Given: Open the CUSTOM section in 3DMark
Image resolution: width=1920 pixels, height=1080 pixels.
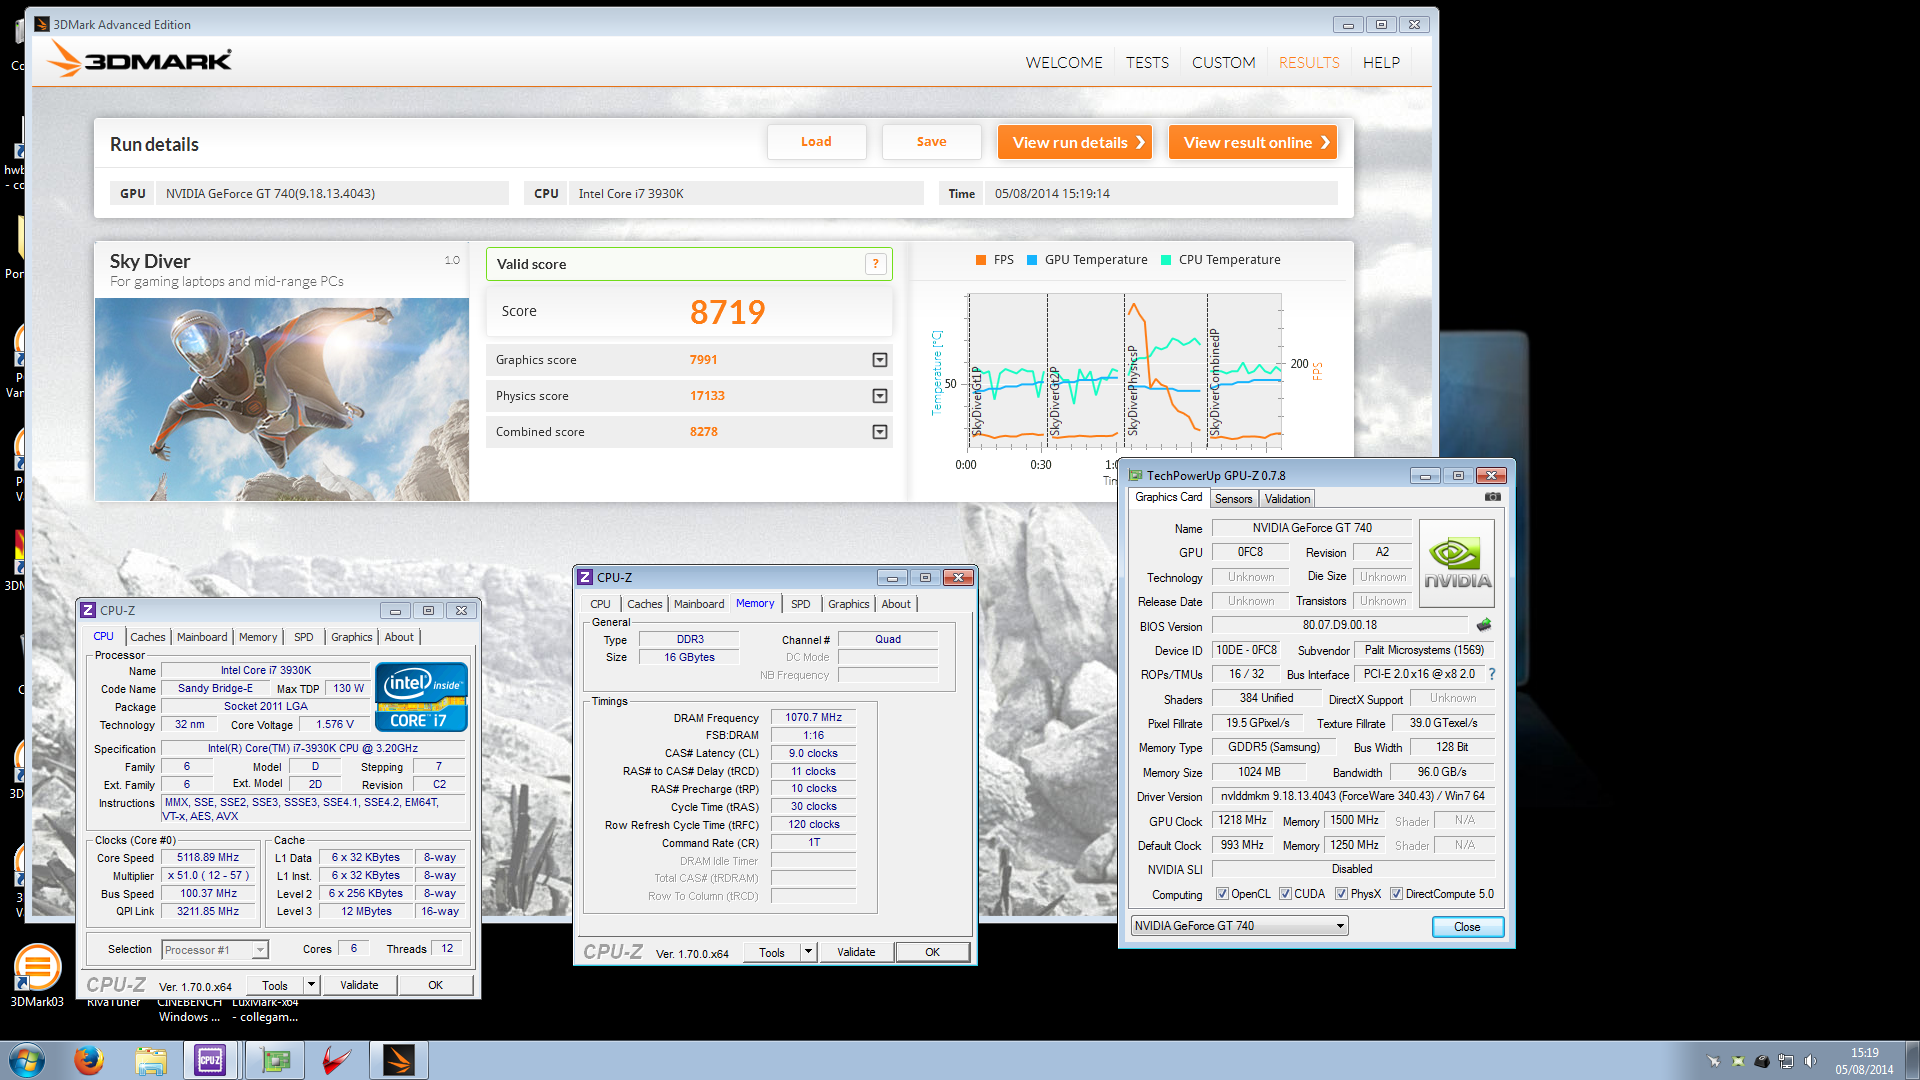Looking at the screenshot, I should pyautogui.click(x=1223, y=62).
